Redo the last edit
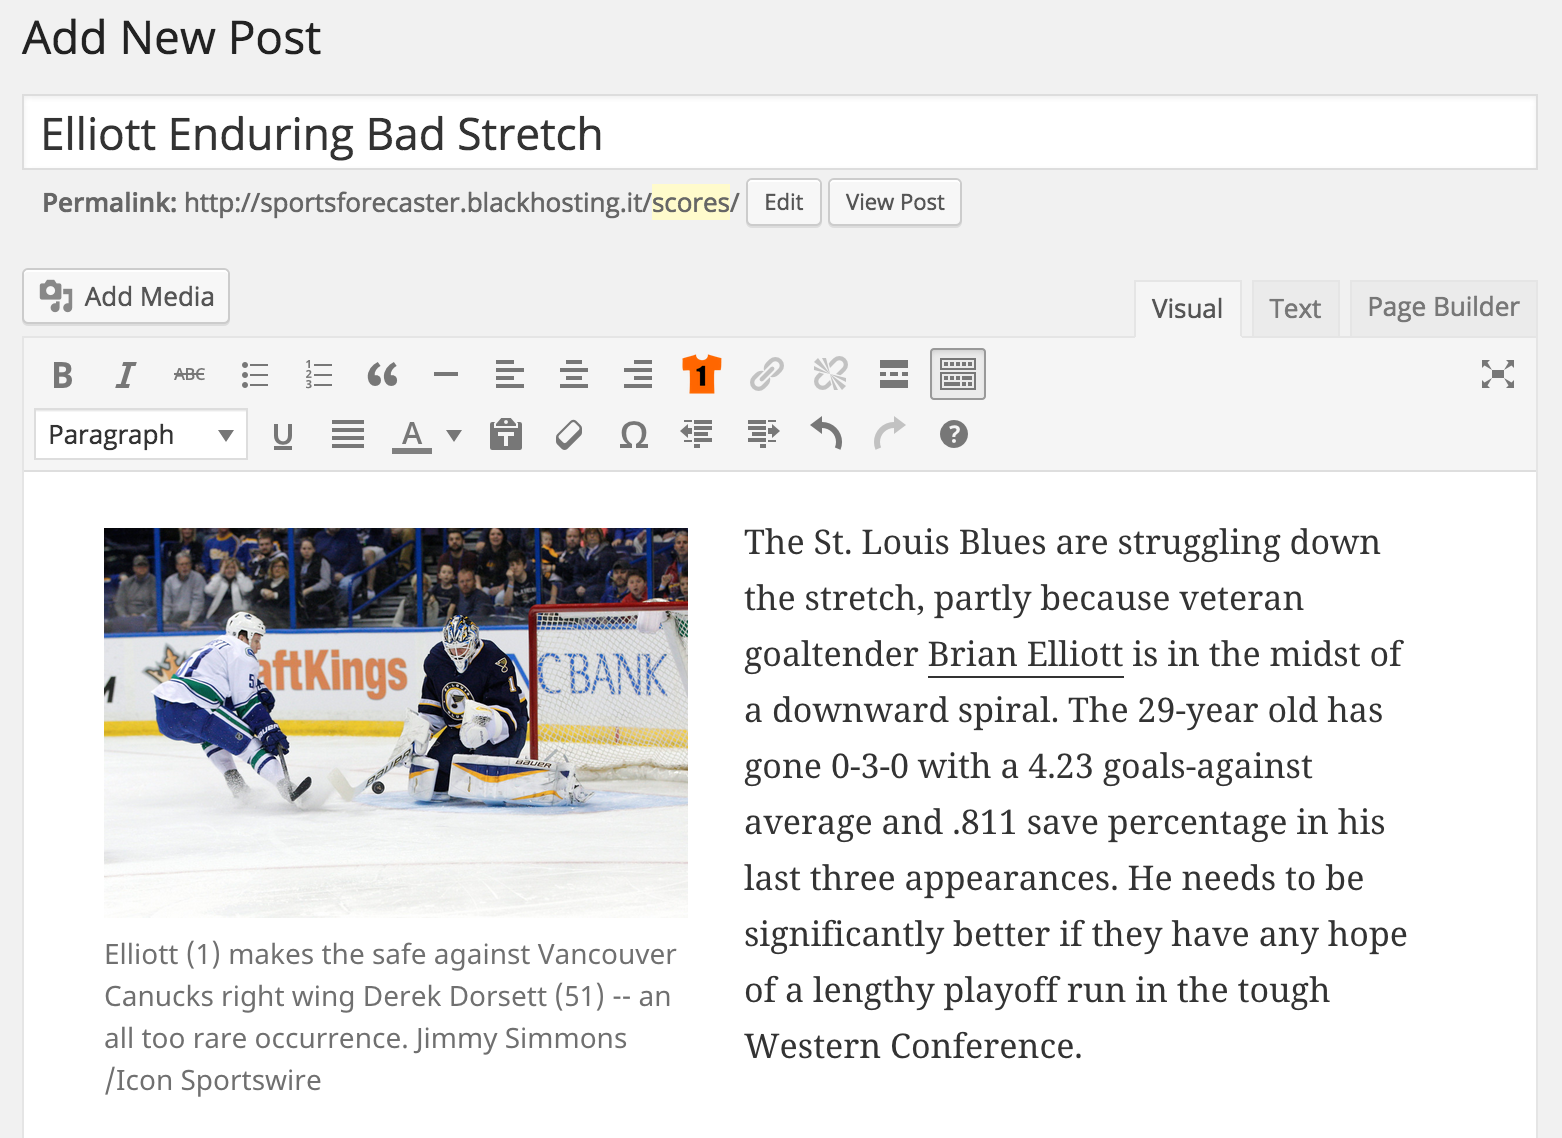1562x1138 pixels. click(x=889, y=435)
